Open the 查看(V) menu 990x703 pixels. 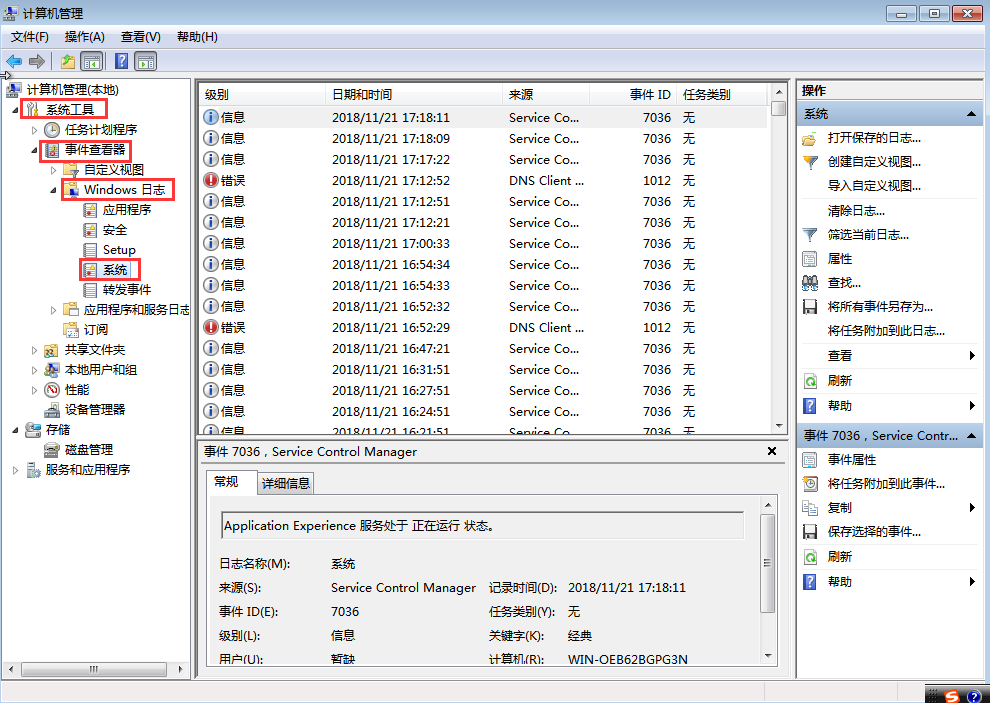tap(141, 37)
